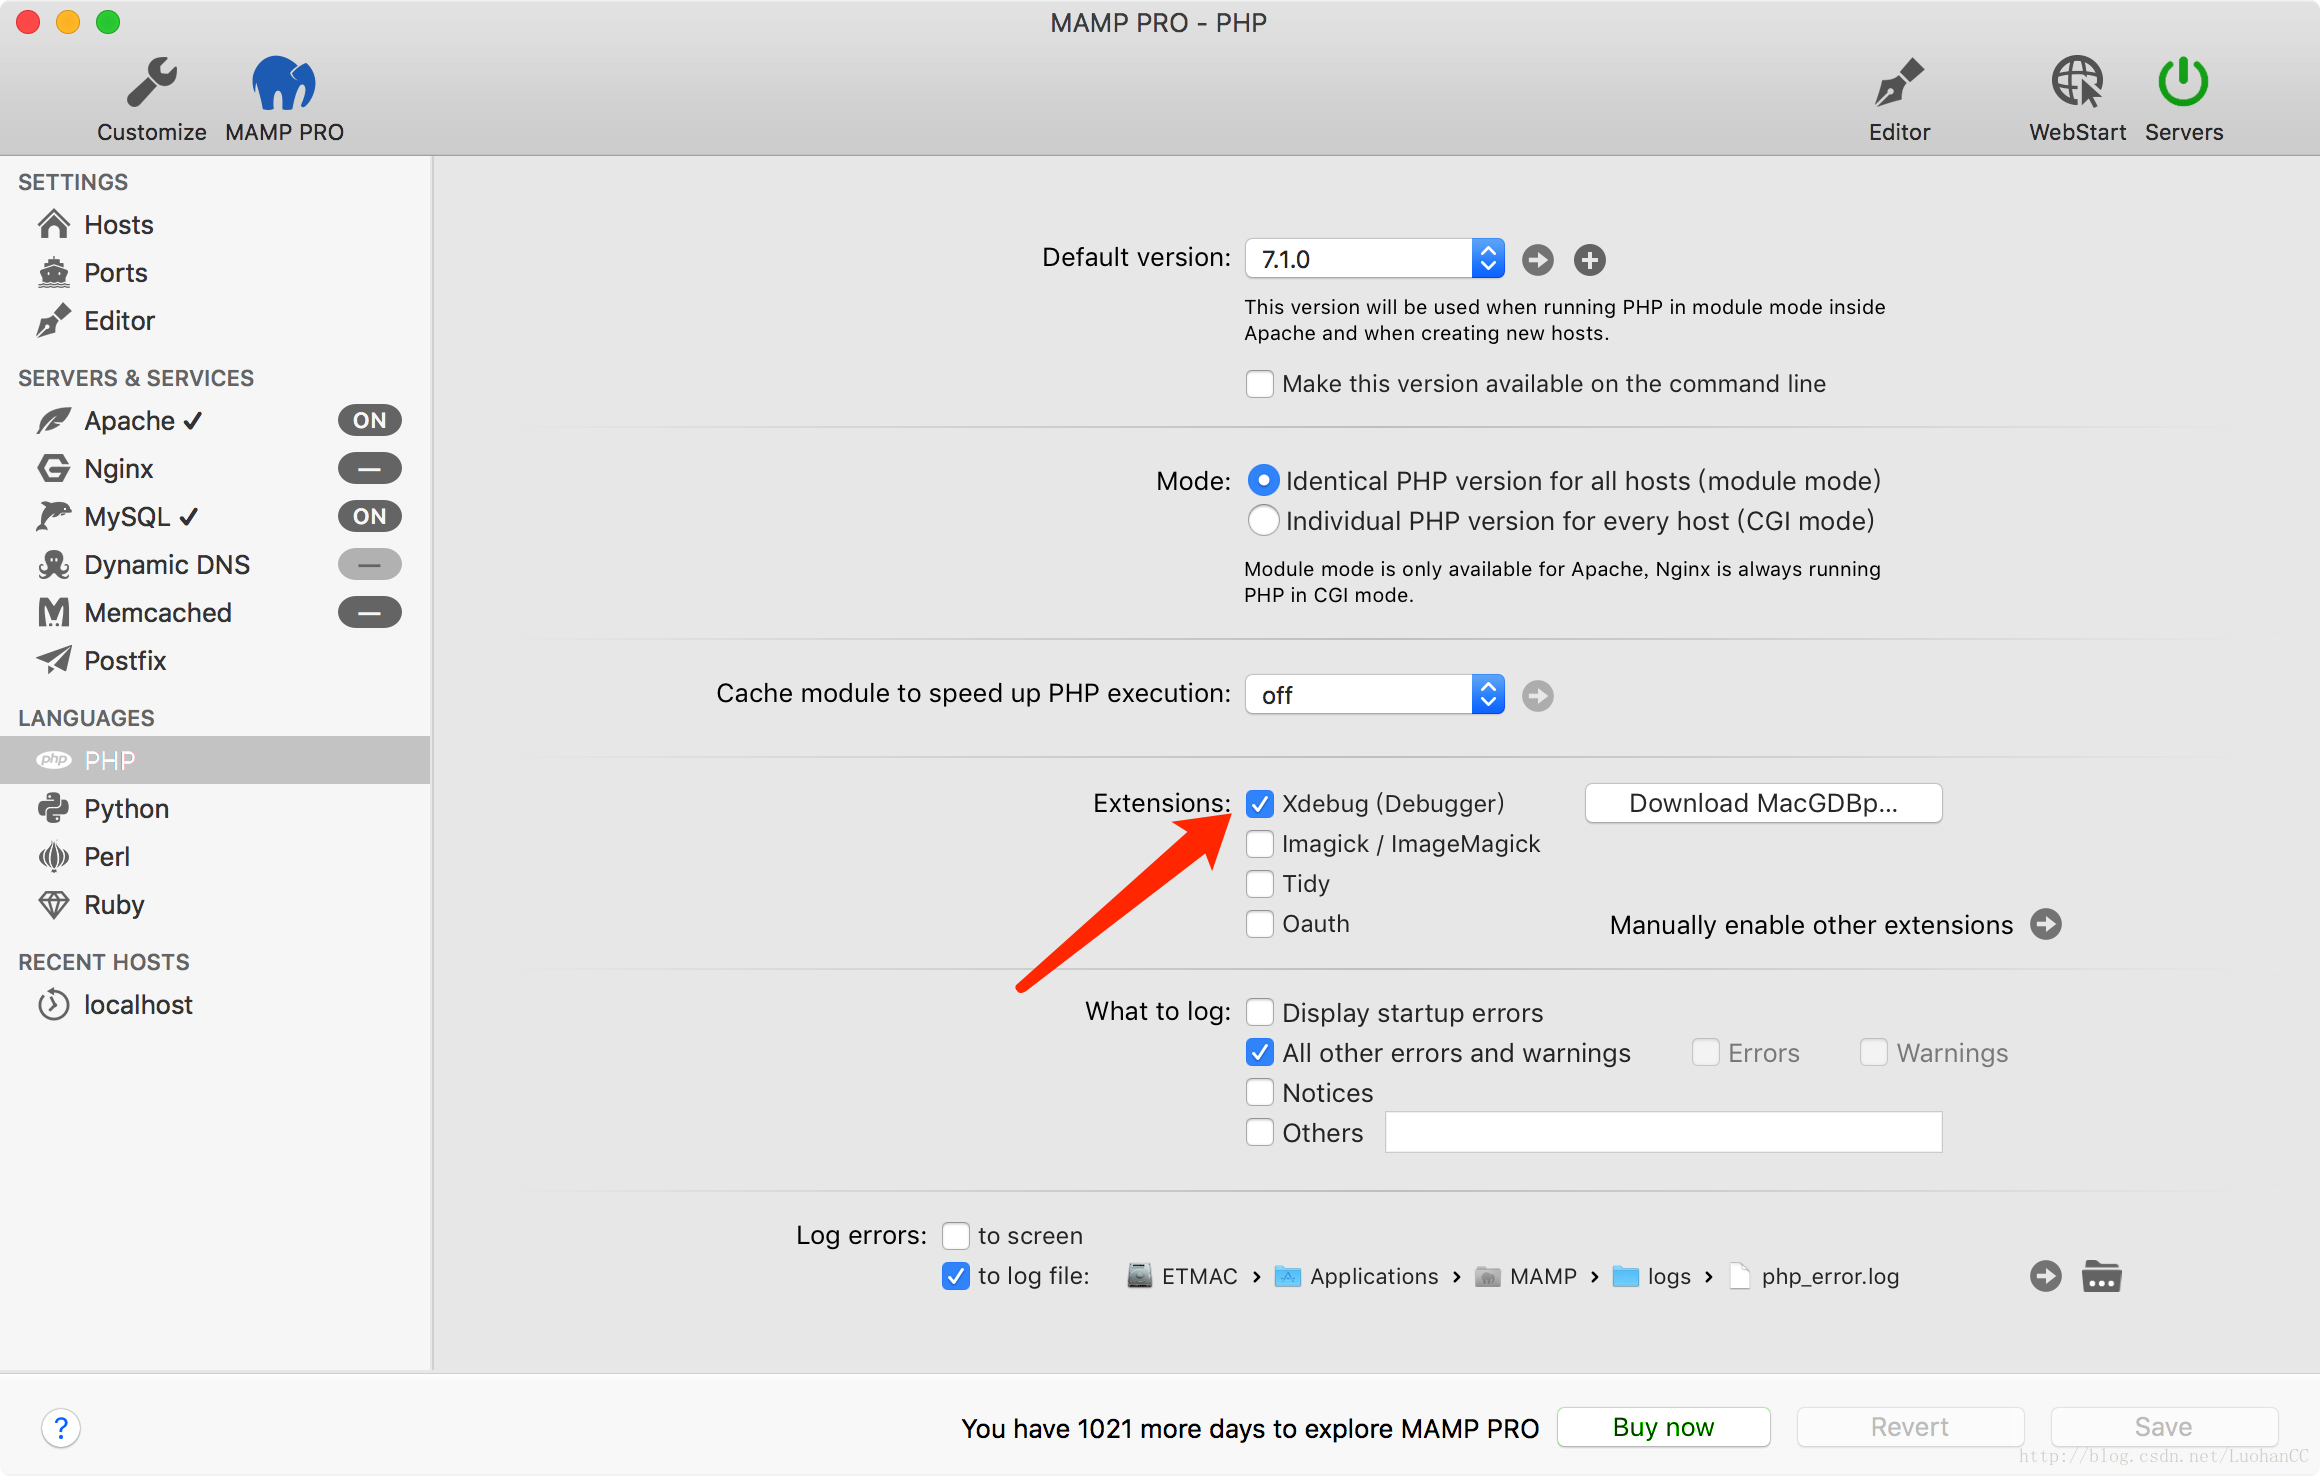Viewport: 2320px width, 1476px height.
Task: Click Applications folder in log path
Action: coord(1356,1277)
